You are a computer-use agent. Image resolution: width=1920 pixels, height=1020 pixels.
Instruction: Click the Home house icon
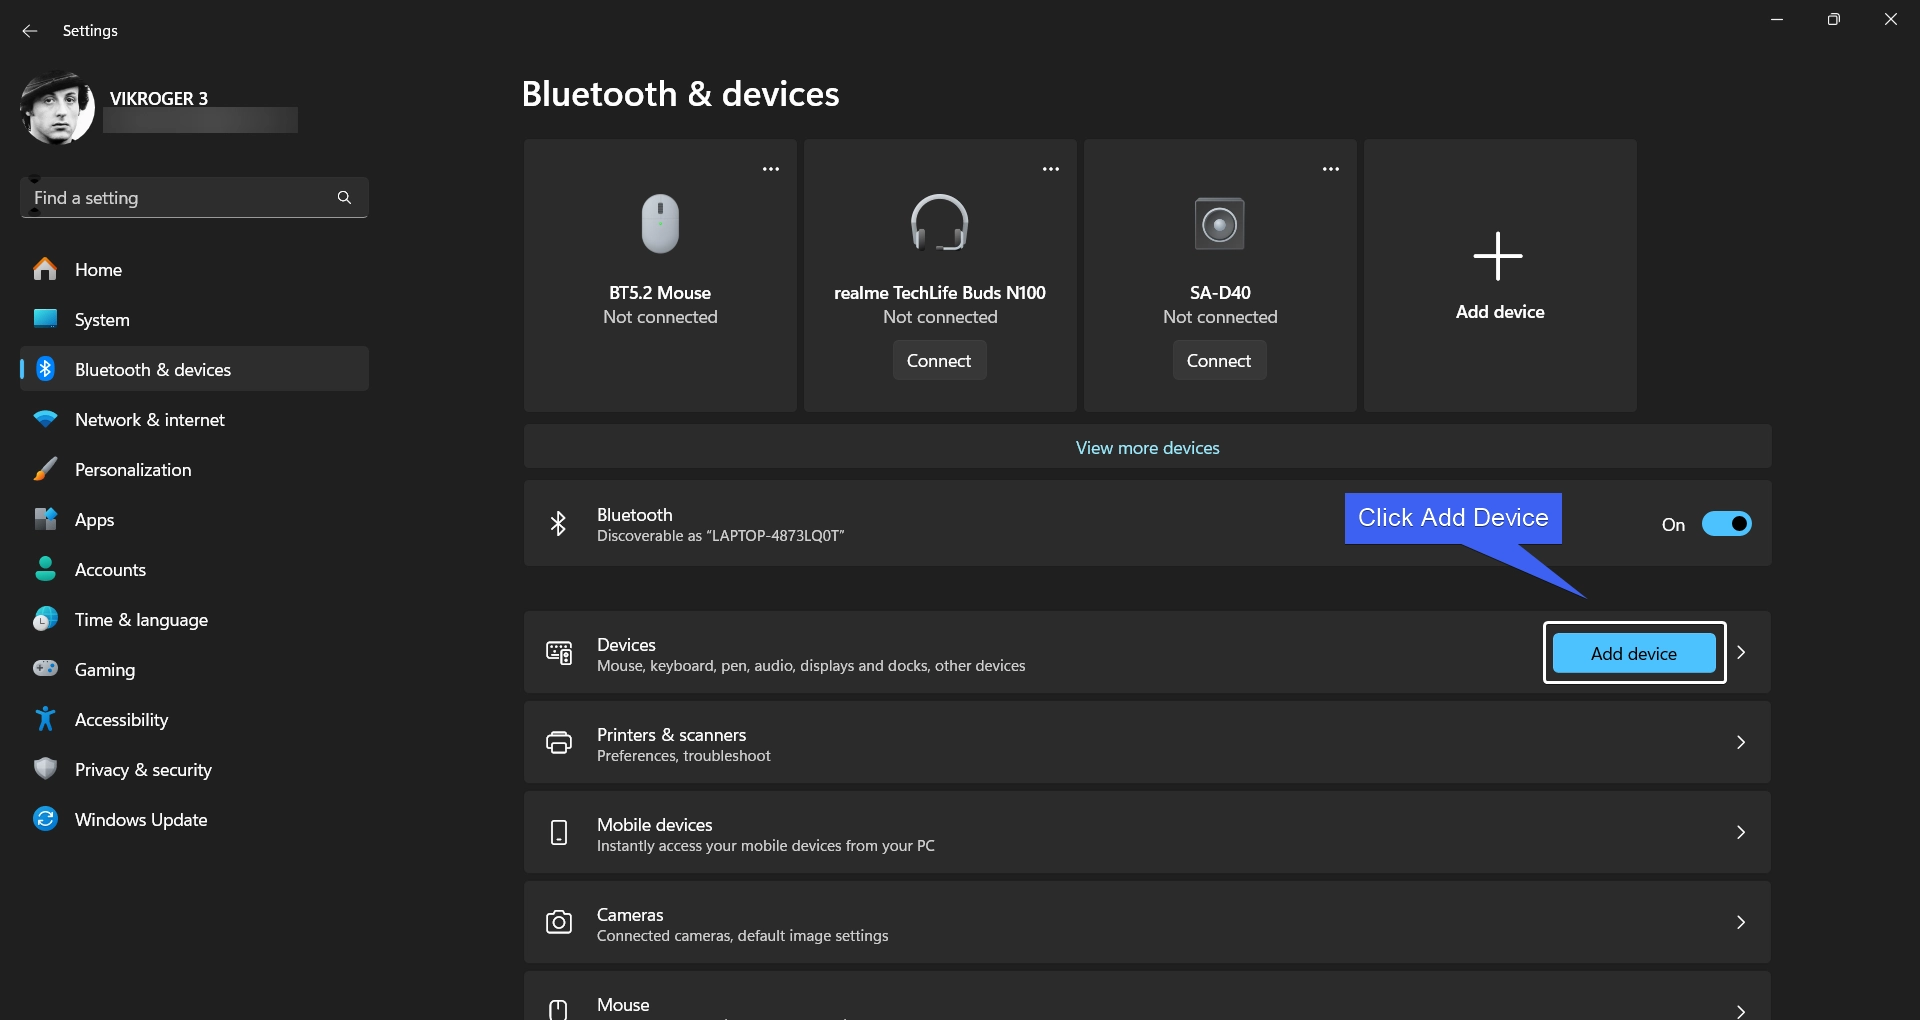point(45,269)
